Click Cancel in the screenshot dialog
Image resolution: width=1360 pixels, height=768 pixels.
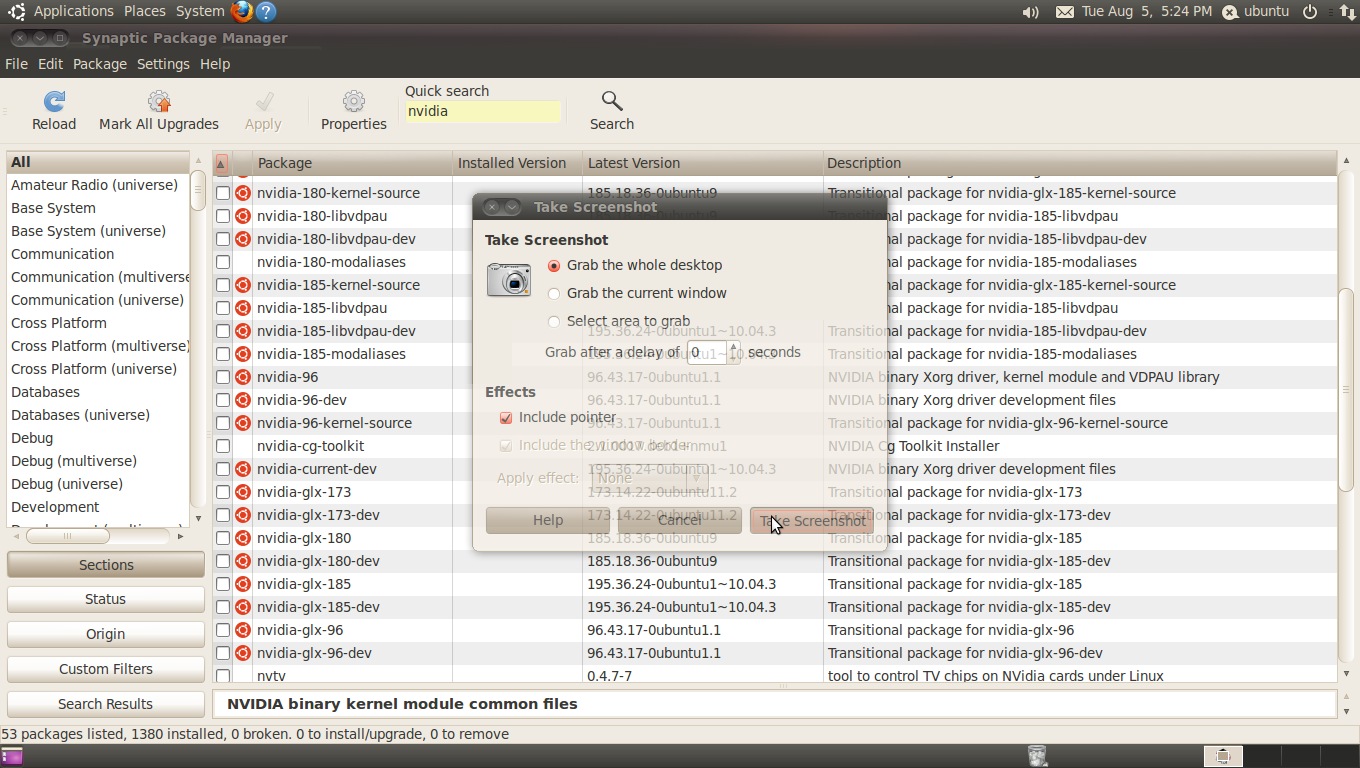point(680,520)
